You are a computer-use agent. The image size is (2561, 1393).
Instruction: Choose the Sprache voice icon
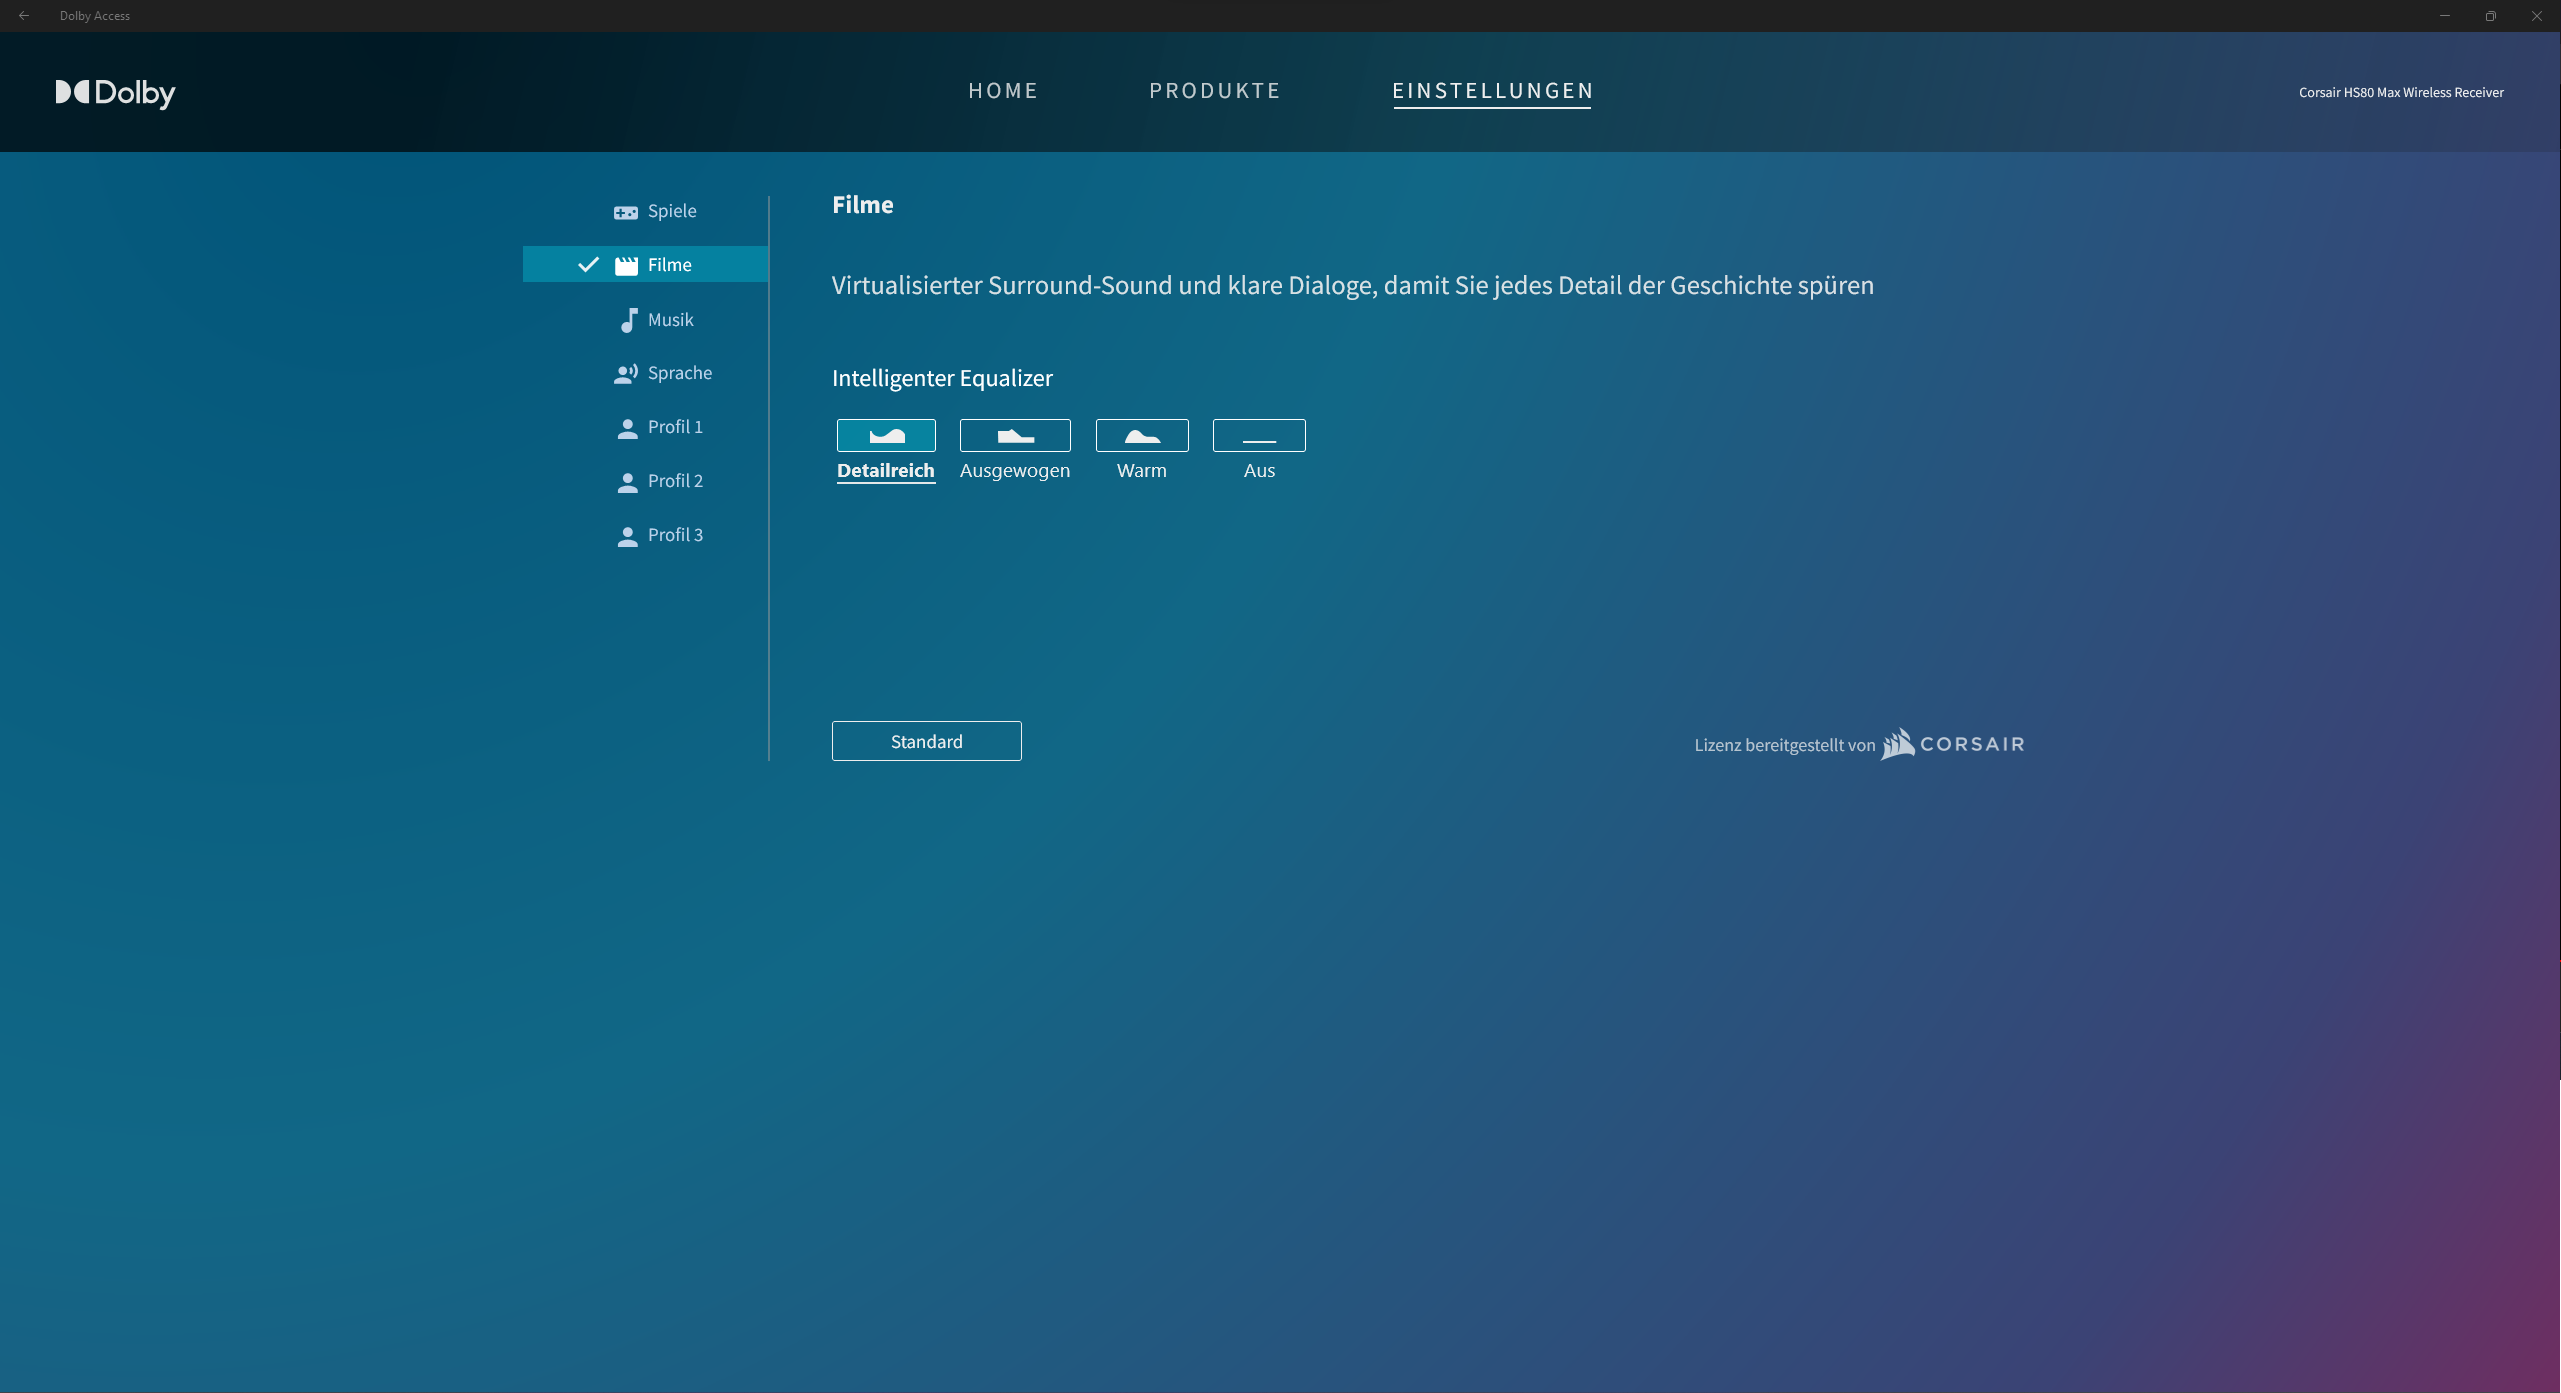tap(626, 374)
